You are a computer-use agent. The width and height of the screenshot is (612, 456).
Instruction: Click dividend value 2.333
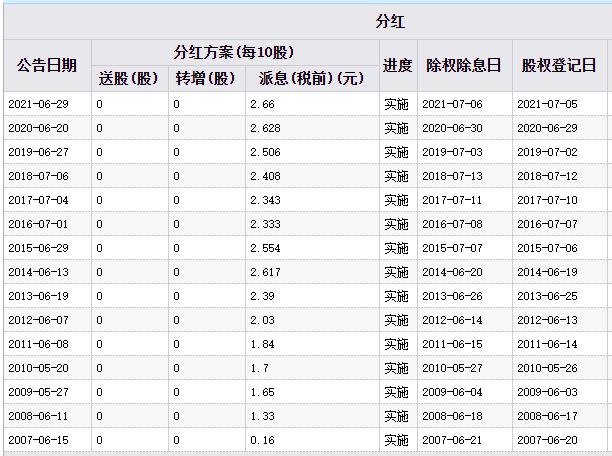pos(265,224)
